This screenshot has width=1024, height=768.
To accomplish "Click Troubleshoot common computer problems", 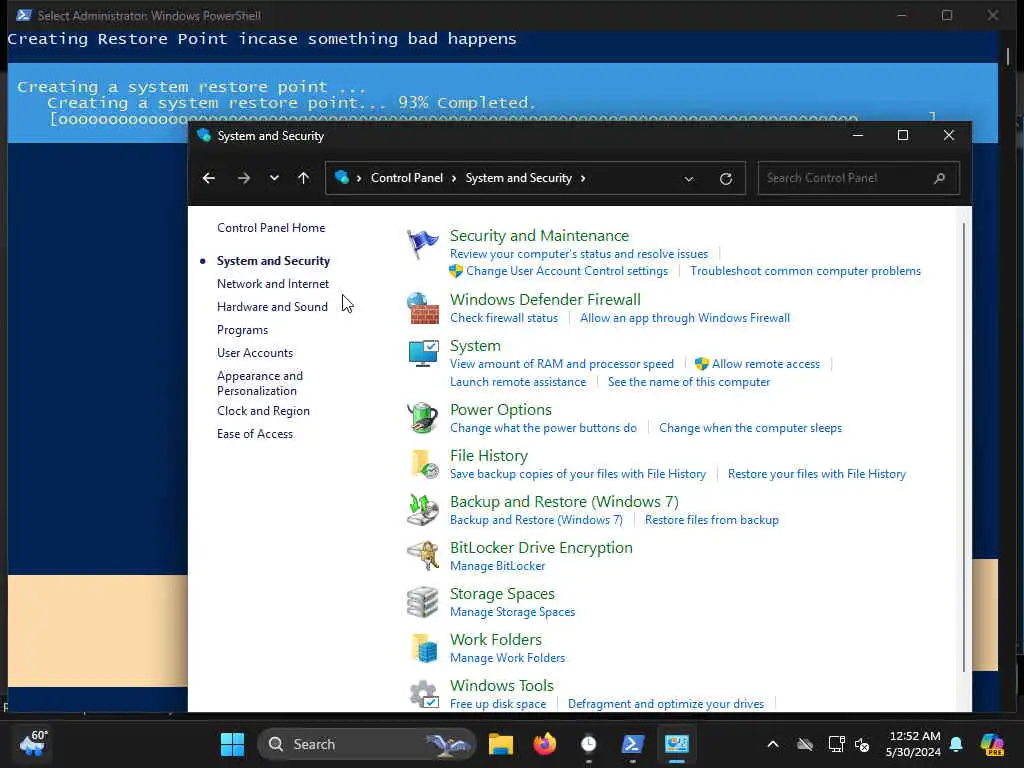I will [x=805, y=271].
